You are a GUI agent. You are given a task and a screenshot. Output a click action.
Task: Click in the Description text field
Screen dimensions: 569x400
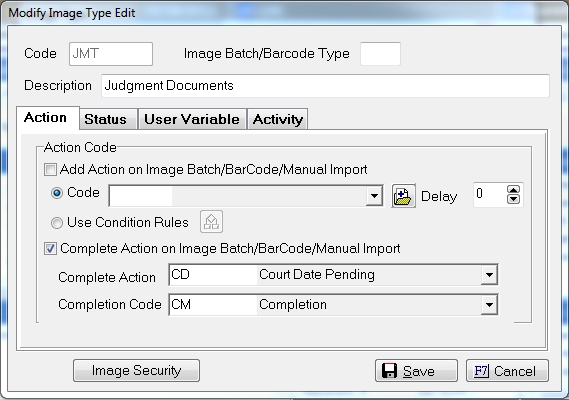point(325,86)
